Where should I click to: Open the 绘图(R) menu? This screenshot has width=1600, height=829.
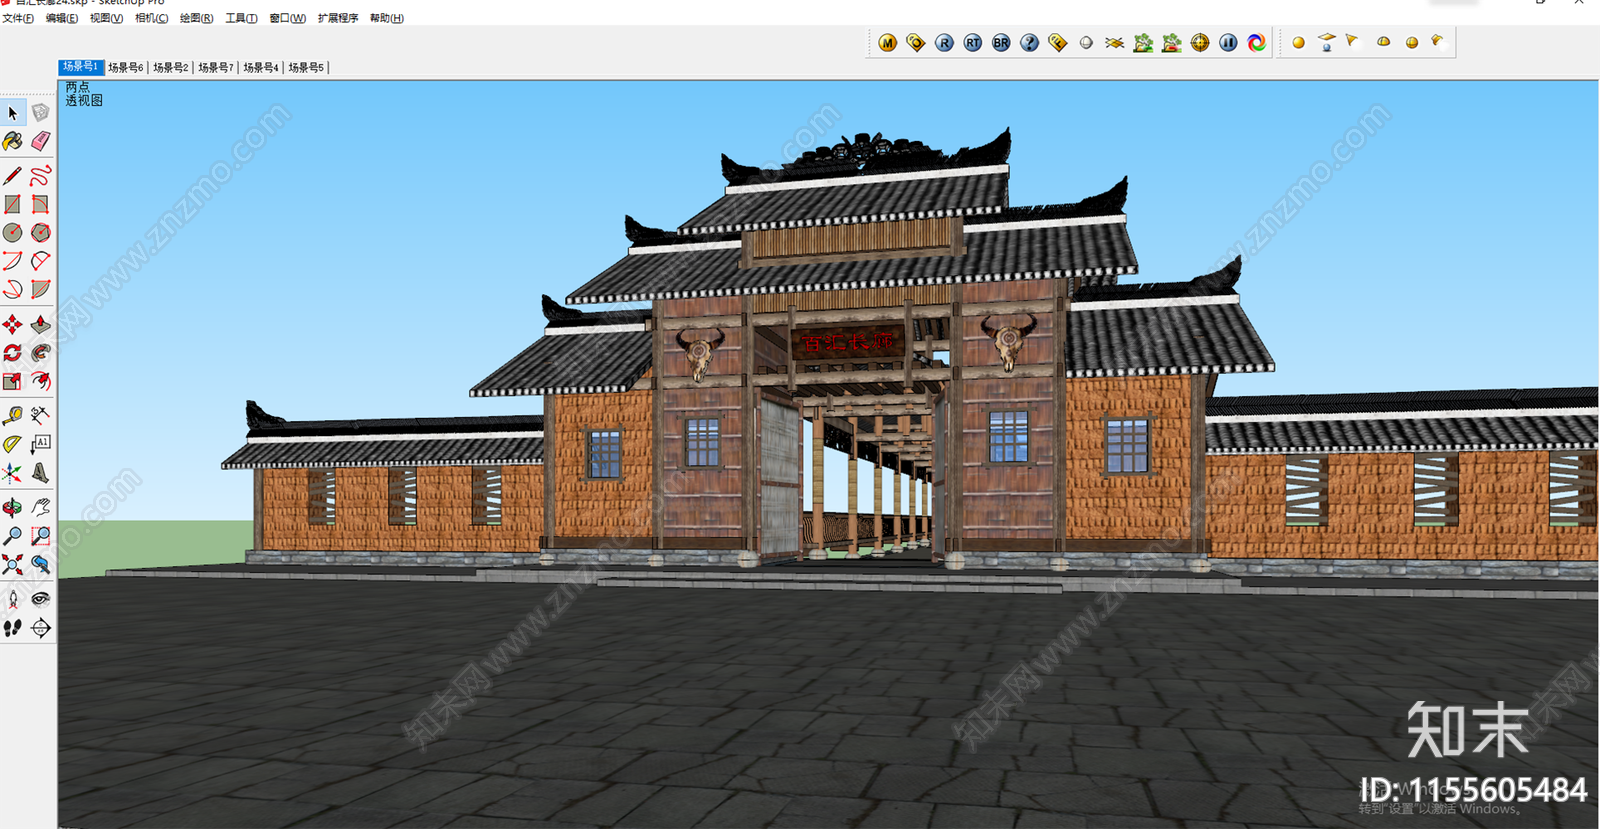pos(196,18)
